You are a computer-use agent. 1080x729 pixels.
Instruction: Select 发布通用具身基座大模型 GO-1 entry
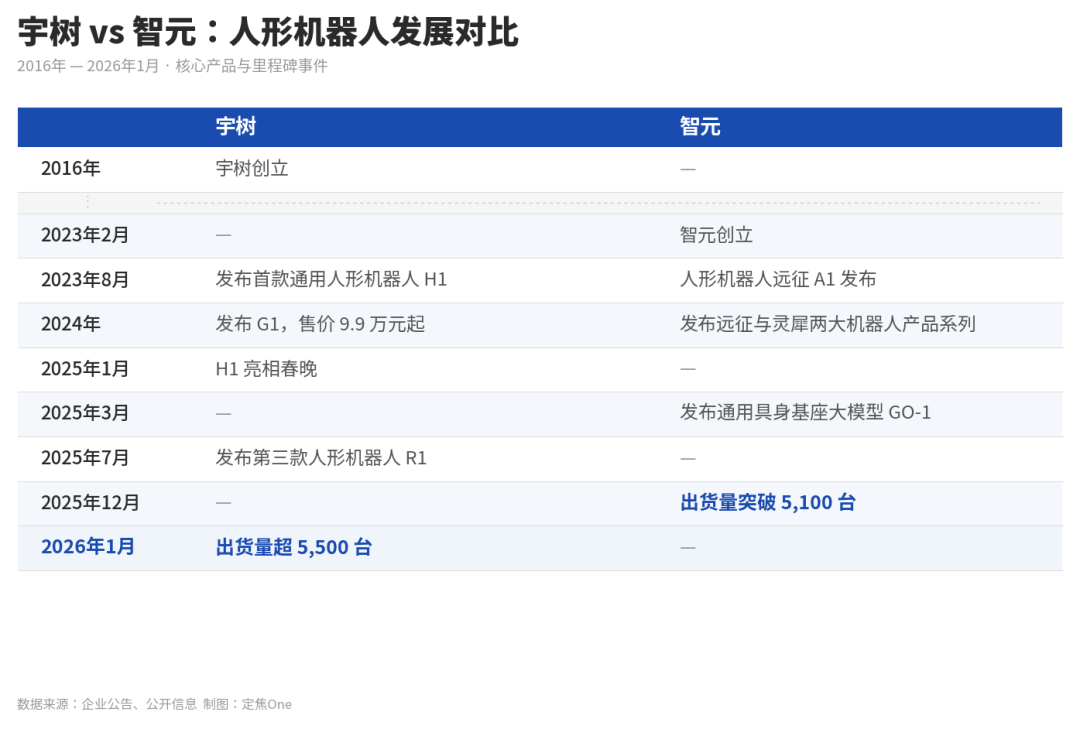803,413
